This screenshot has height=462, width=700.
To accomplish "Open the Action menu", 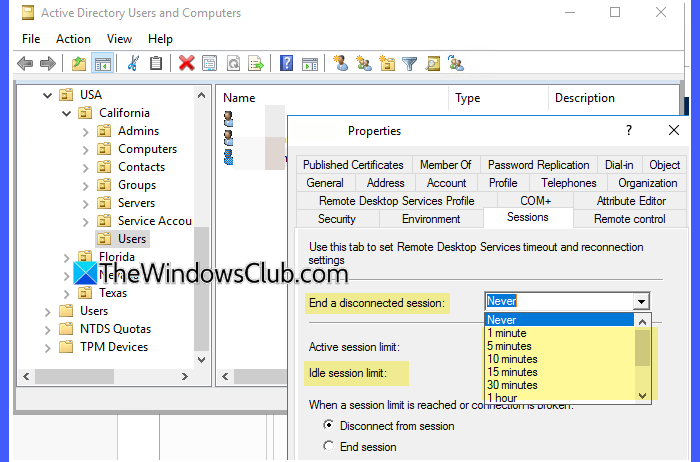I will (x=73, y=39).
